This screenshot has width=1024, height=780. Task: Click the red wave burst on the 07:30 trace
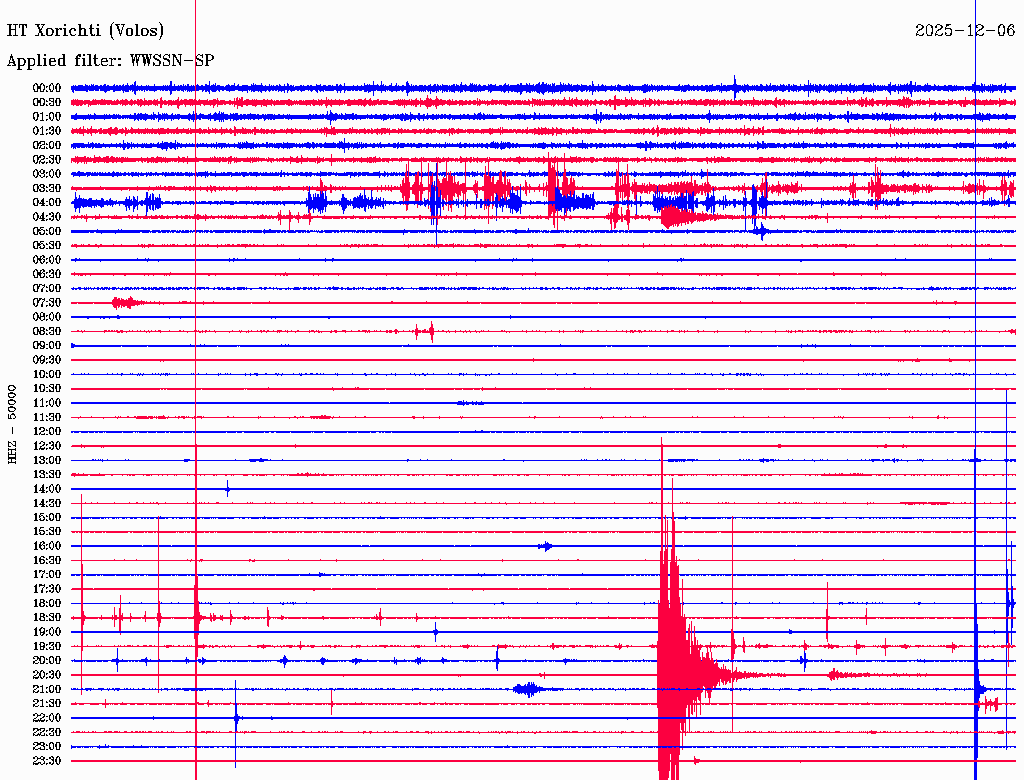[x=127, y=302]
